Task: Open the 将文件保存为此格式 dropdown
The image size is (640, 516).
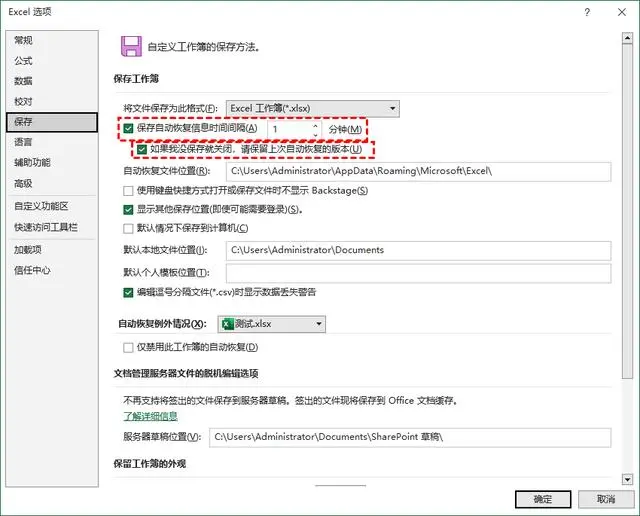Action: [313, 109]
